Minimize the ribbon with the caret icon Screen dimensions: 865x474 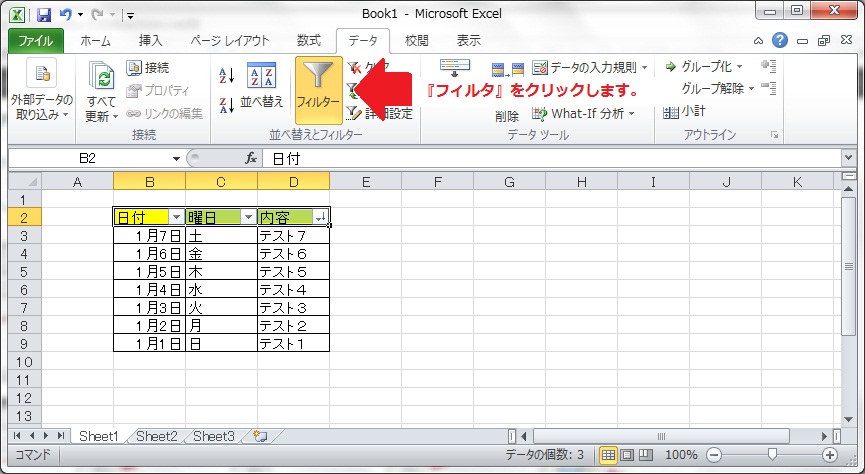pos(759,41)
